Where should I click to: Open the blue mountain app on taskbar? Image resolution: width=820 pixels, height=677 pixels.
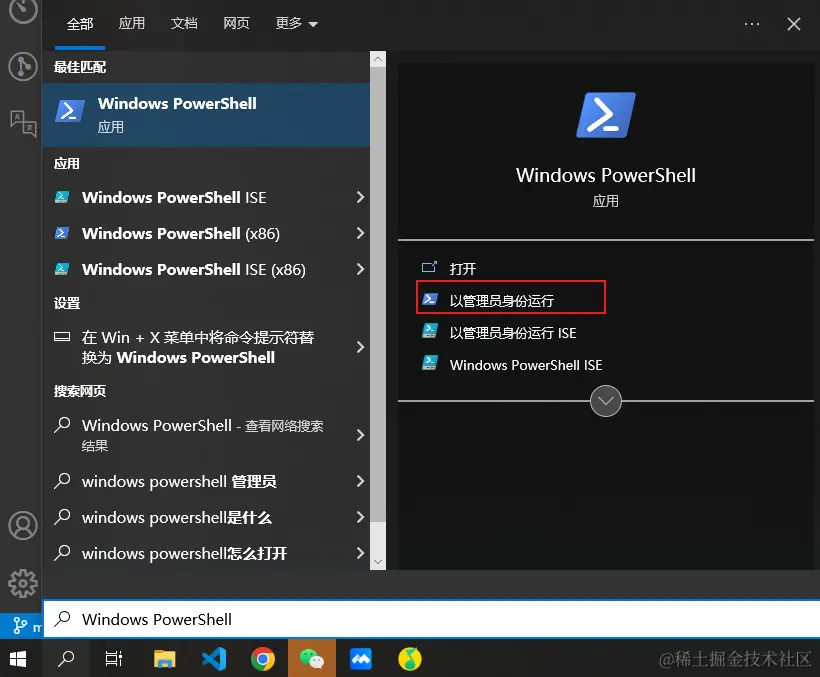tap(361, 659)
